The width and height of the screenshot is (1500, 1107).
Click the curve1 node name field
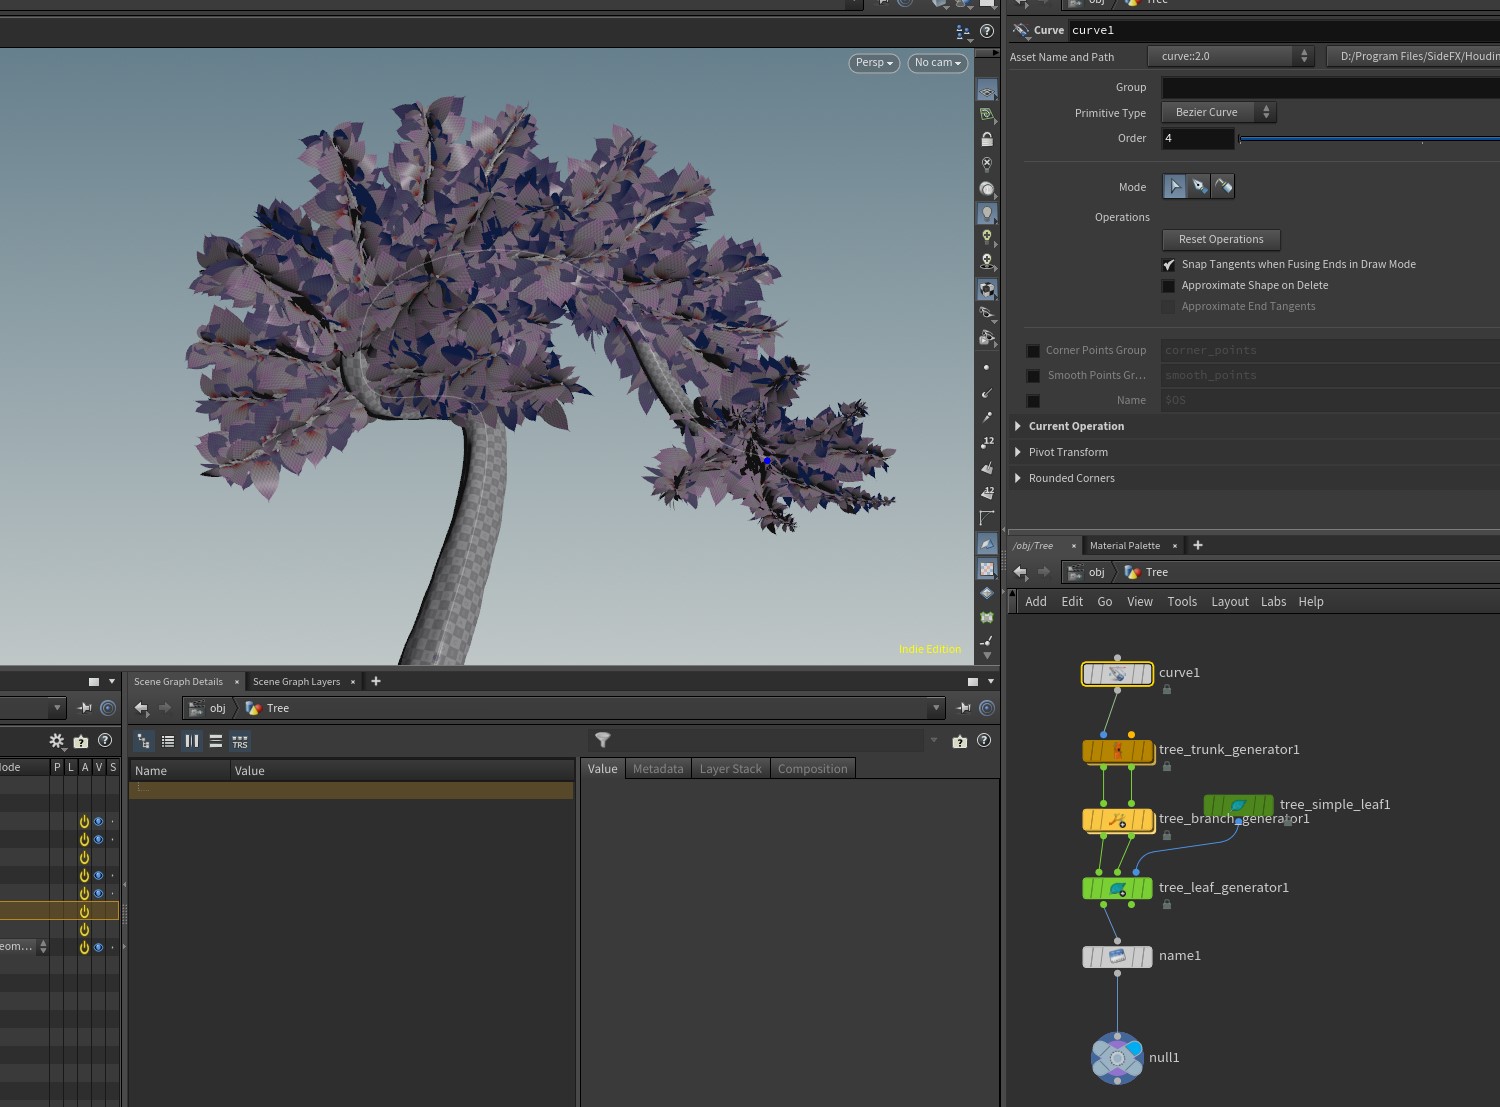pos(1284,30)
